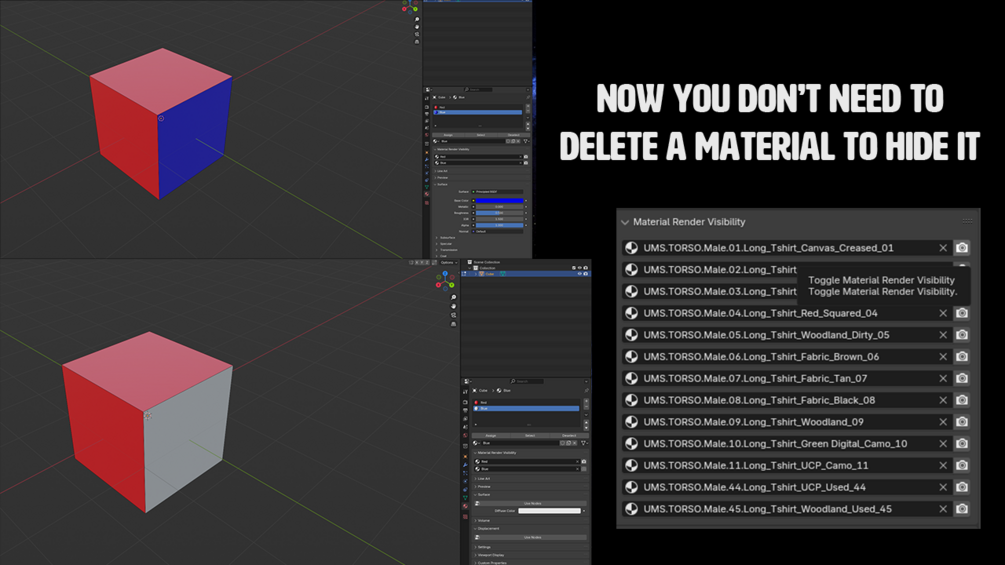The image size is (1005, 565).
Task: Toggle render visibility camera for Woodland_Dirty_05
Action: [x=961, y=335]
